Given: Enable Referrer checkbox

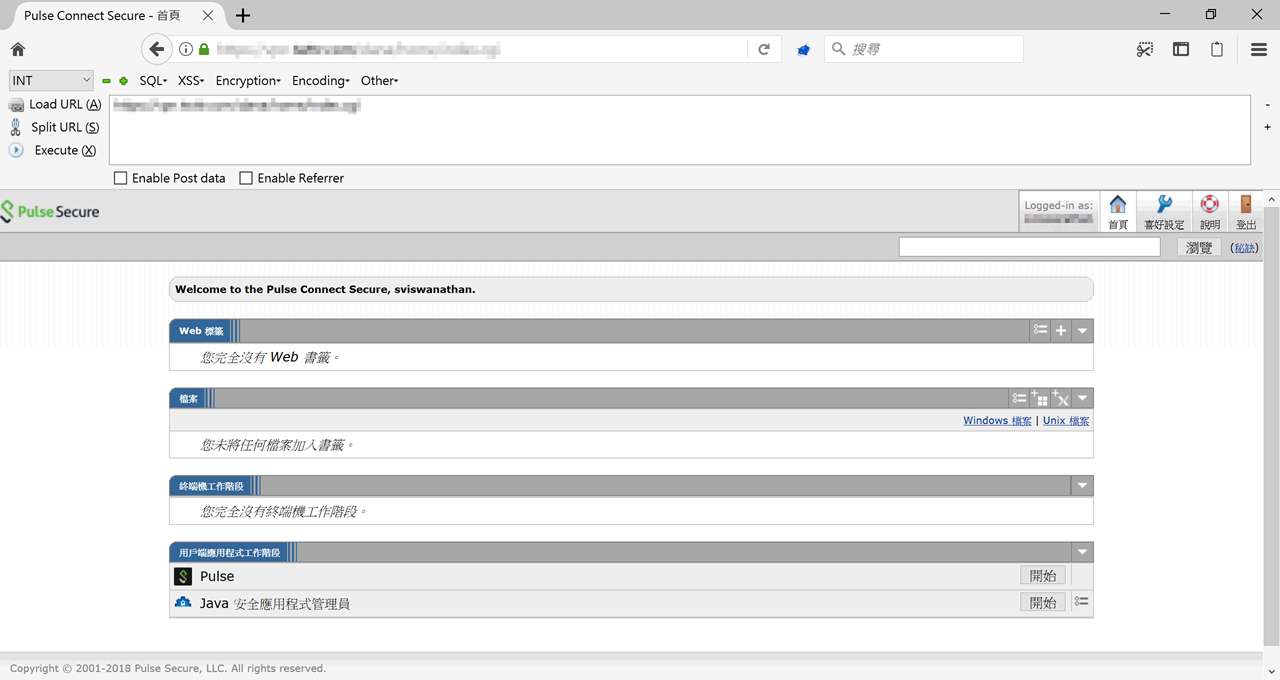Looking at the screenshot, I should [x=246, y=178].
